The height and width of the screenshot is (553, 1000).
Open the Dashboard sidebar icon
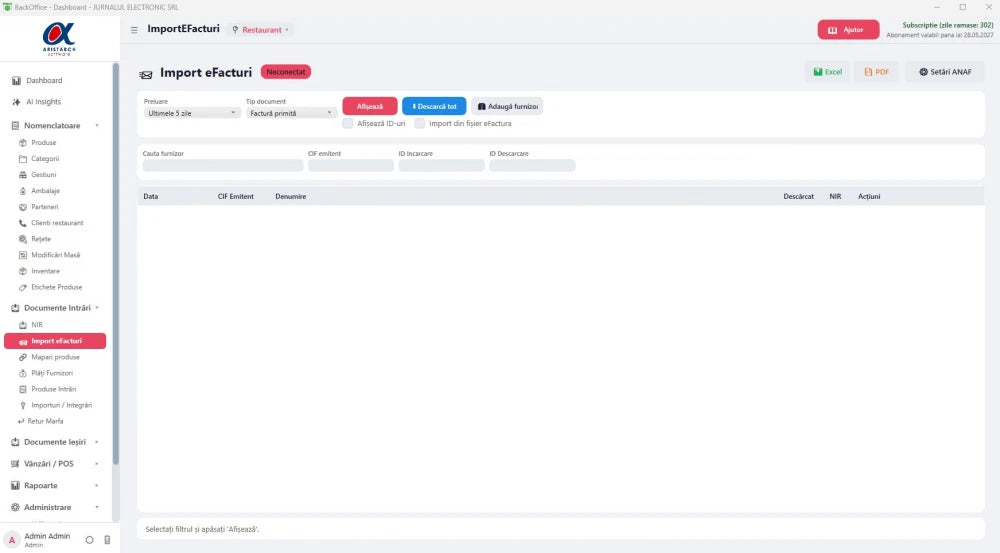[x=16, y=80]
